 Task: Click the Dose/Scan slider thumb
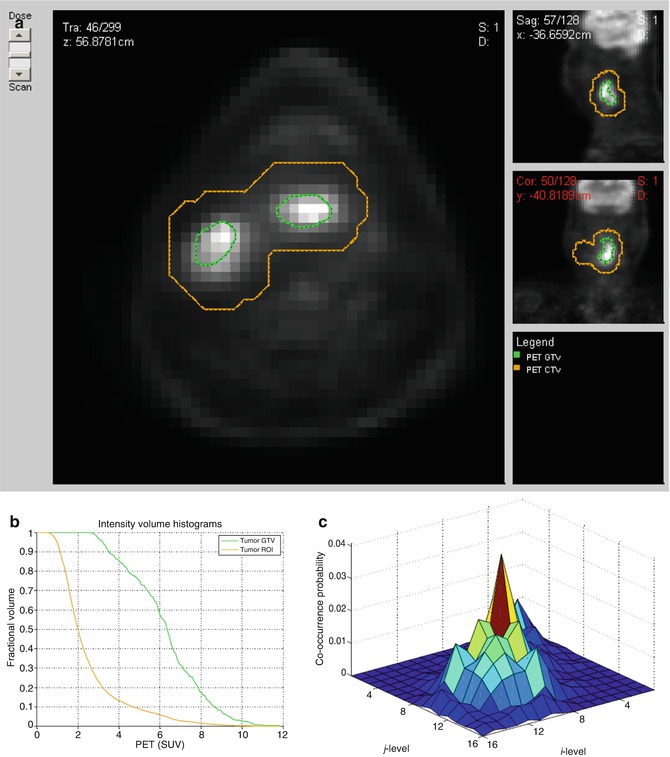[20, 53]
